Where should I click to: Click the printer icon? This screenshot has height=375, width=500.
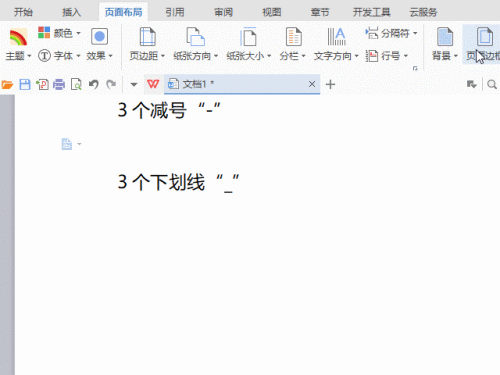59,85
